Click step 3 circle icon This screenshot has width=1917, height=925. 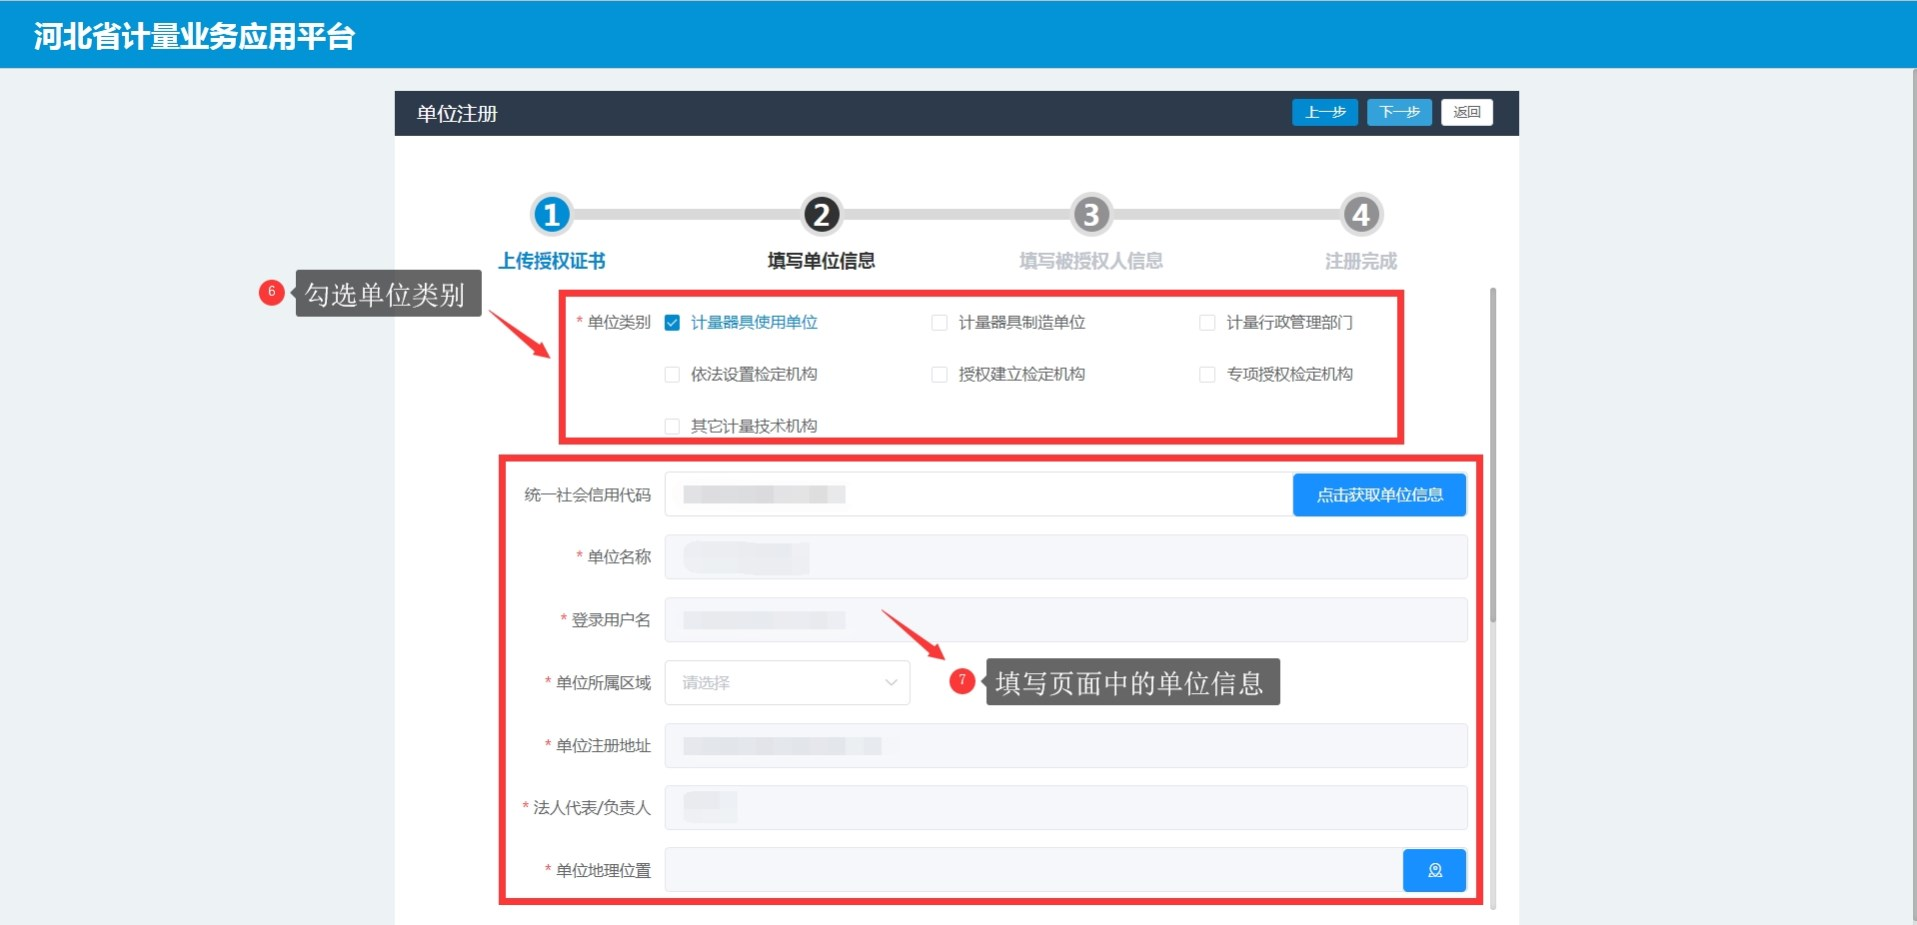pos(1091,214)
